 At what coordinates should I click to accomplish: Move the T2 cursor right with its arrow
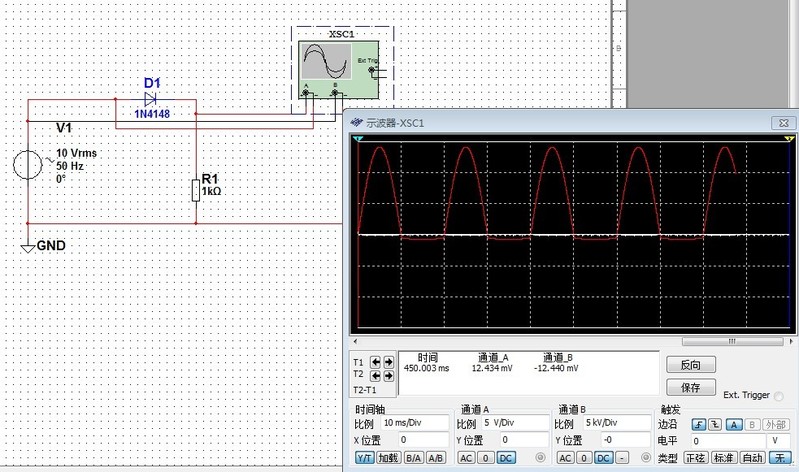[x=388, y=375]
